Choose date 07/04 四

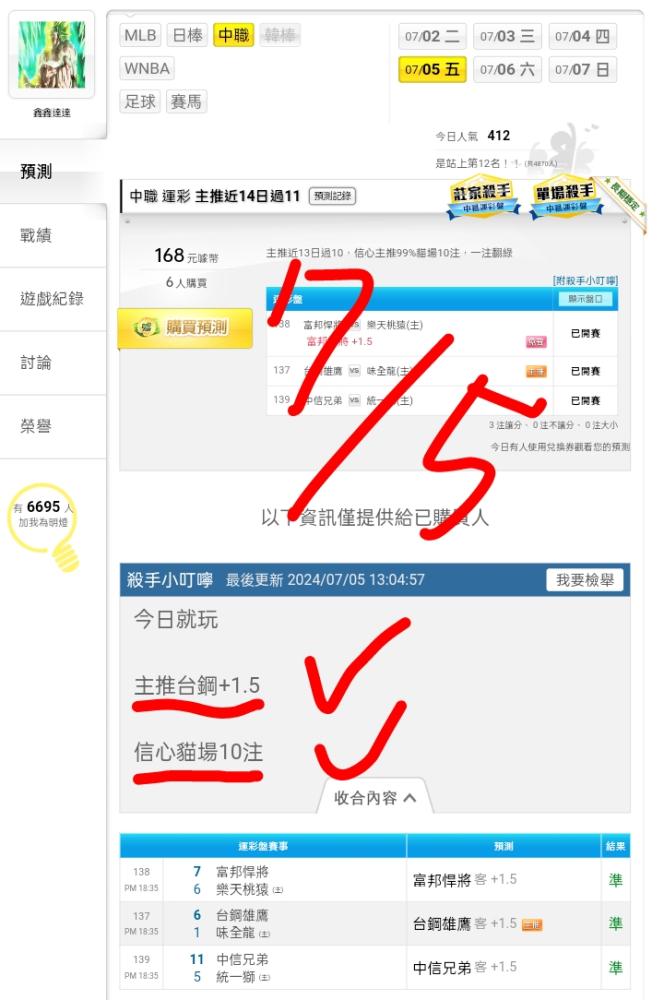point(582,36)
